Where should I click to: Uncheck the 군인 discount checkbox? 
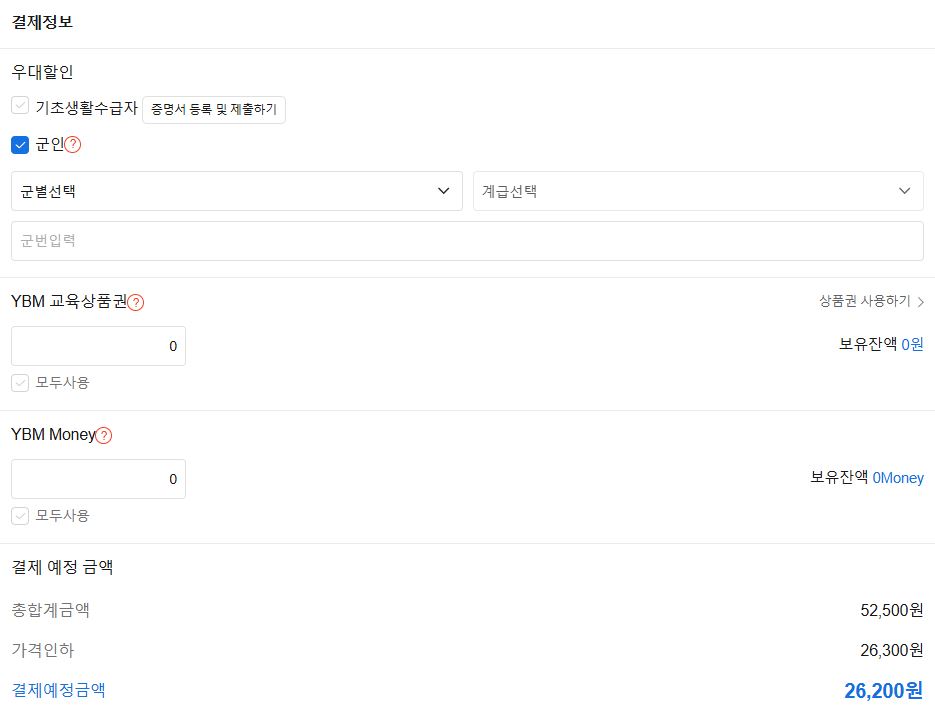tap(19, 143)
